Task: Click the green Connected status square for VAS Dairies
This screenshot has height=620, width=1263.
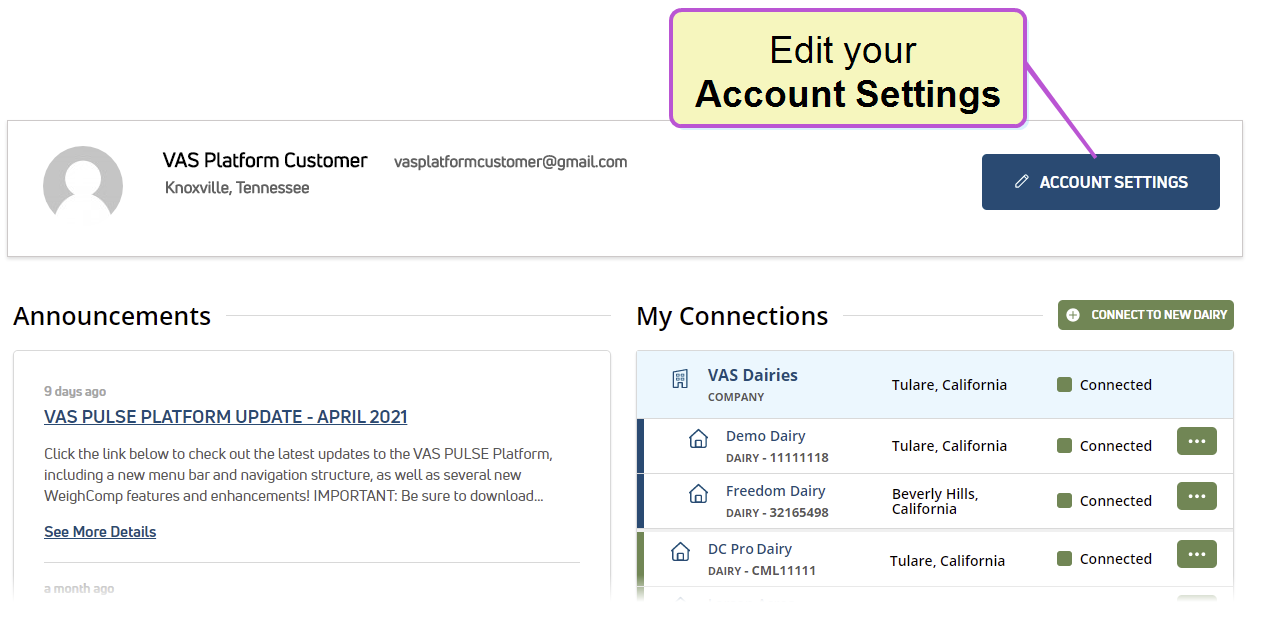Action: tap(1064, 385)
